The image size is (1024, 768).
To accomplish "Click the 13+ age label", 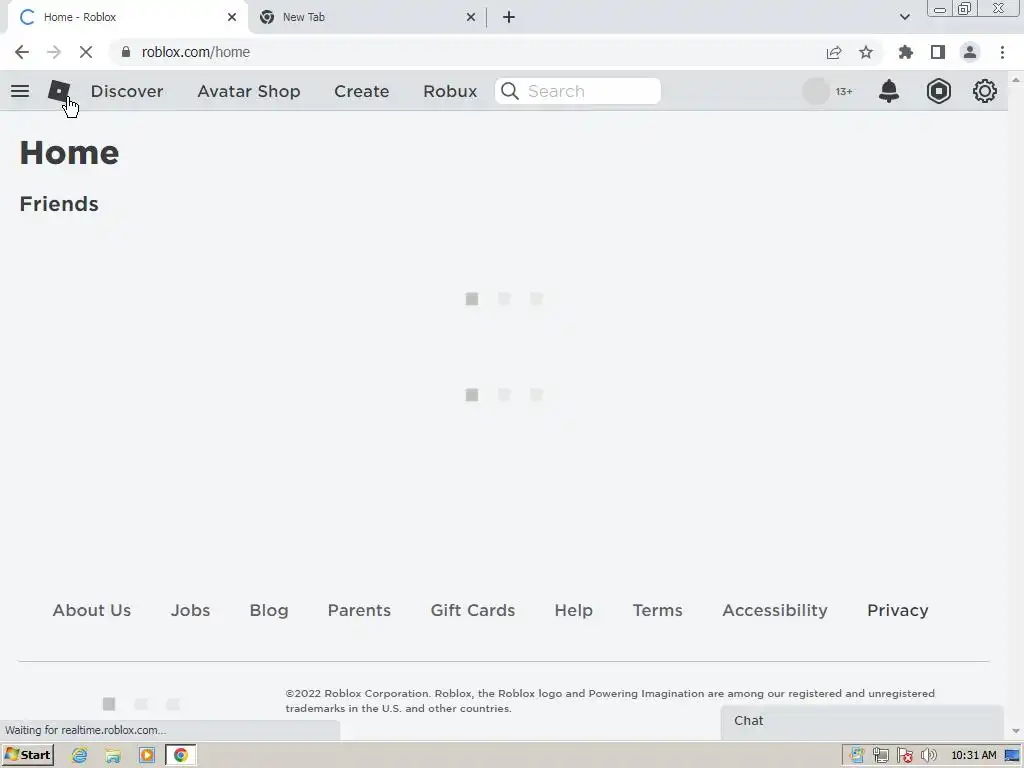I will [x=844, y=91].
